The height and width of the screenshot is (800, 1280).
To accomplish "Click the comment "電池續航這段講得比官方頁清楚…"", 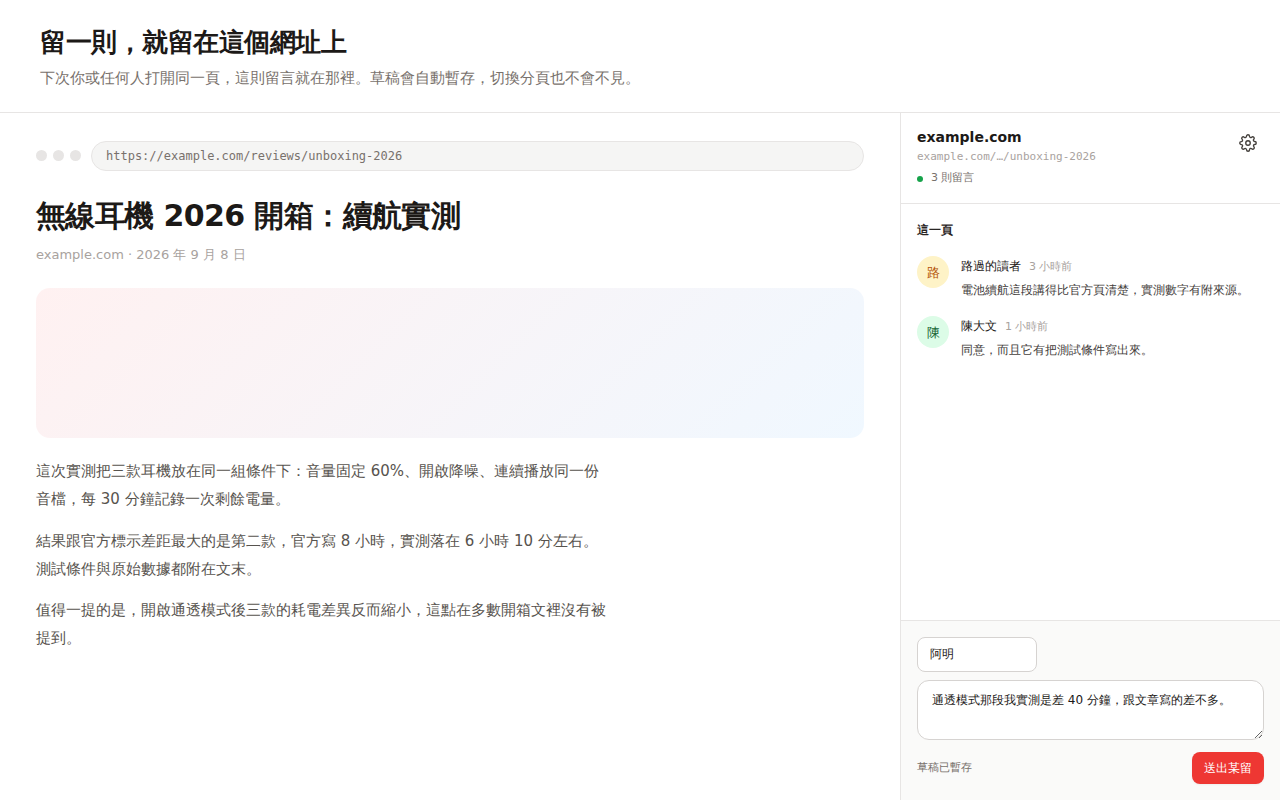I will [1103, 290].
